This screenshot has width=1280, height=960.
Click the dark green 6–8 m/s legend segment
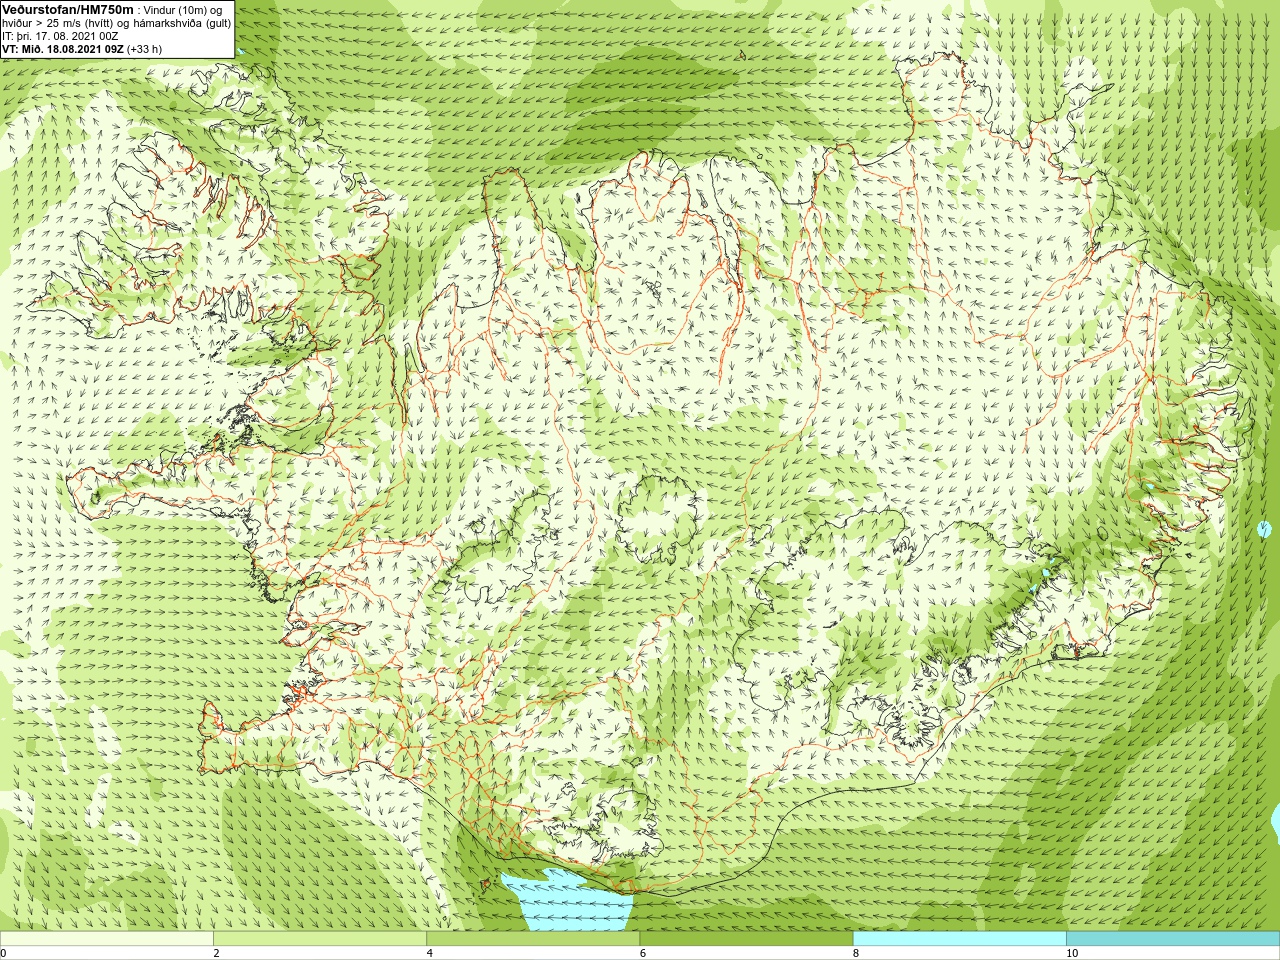click(746, 939)
